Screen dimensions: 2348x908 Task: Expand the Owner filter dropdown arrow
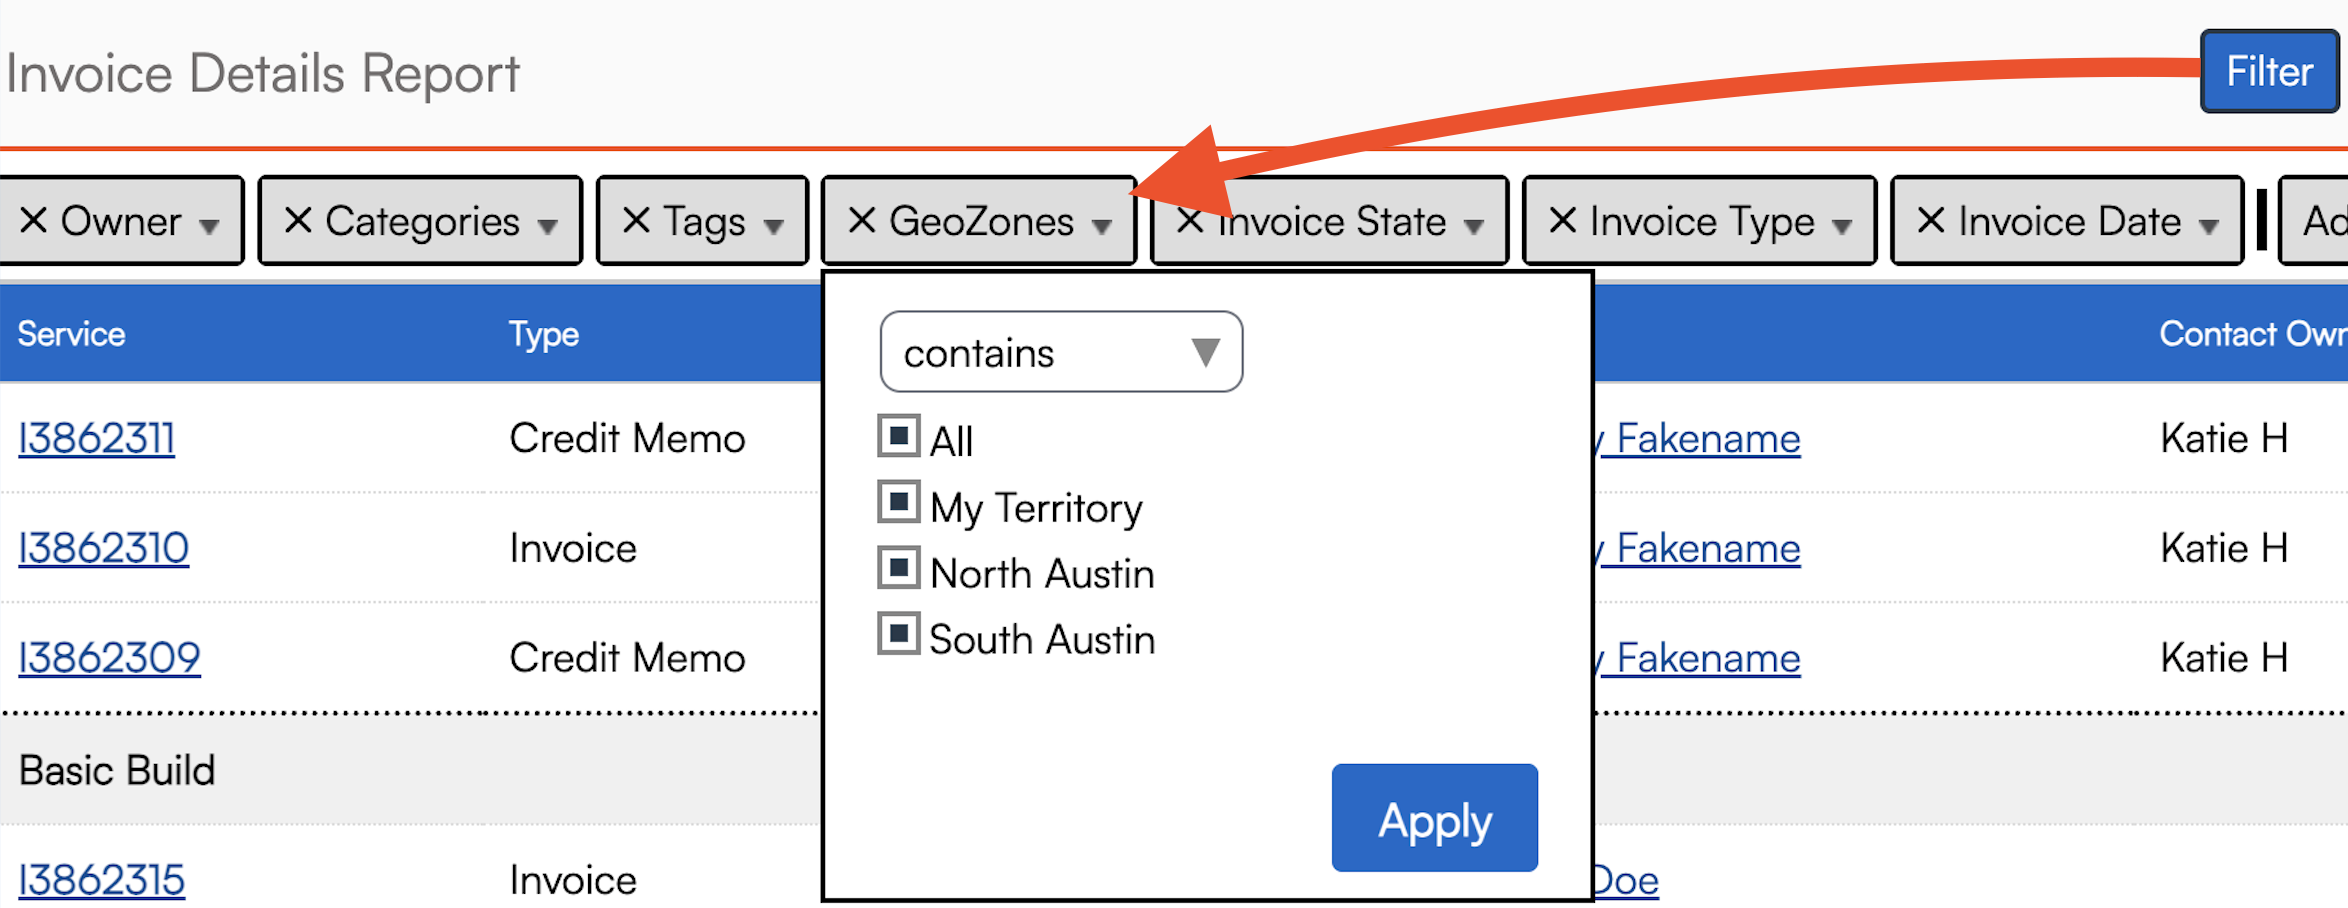pos(209,226)
